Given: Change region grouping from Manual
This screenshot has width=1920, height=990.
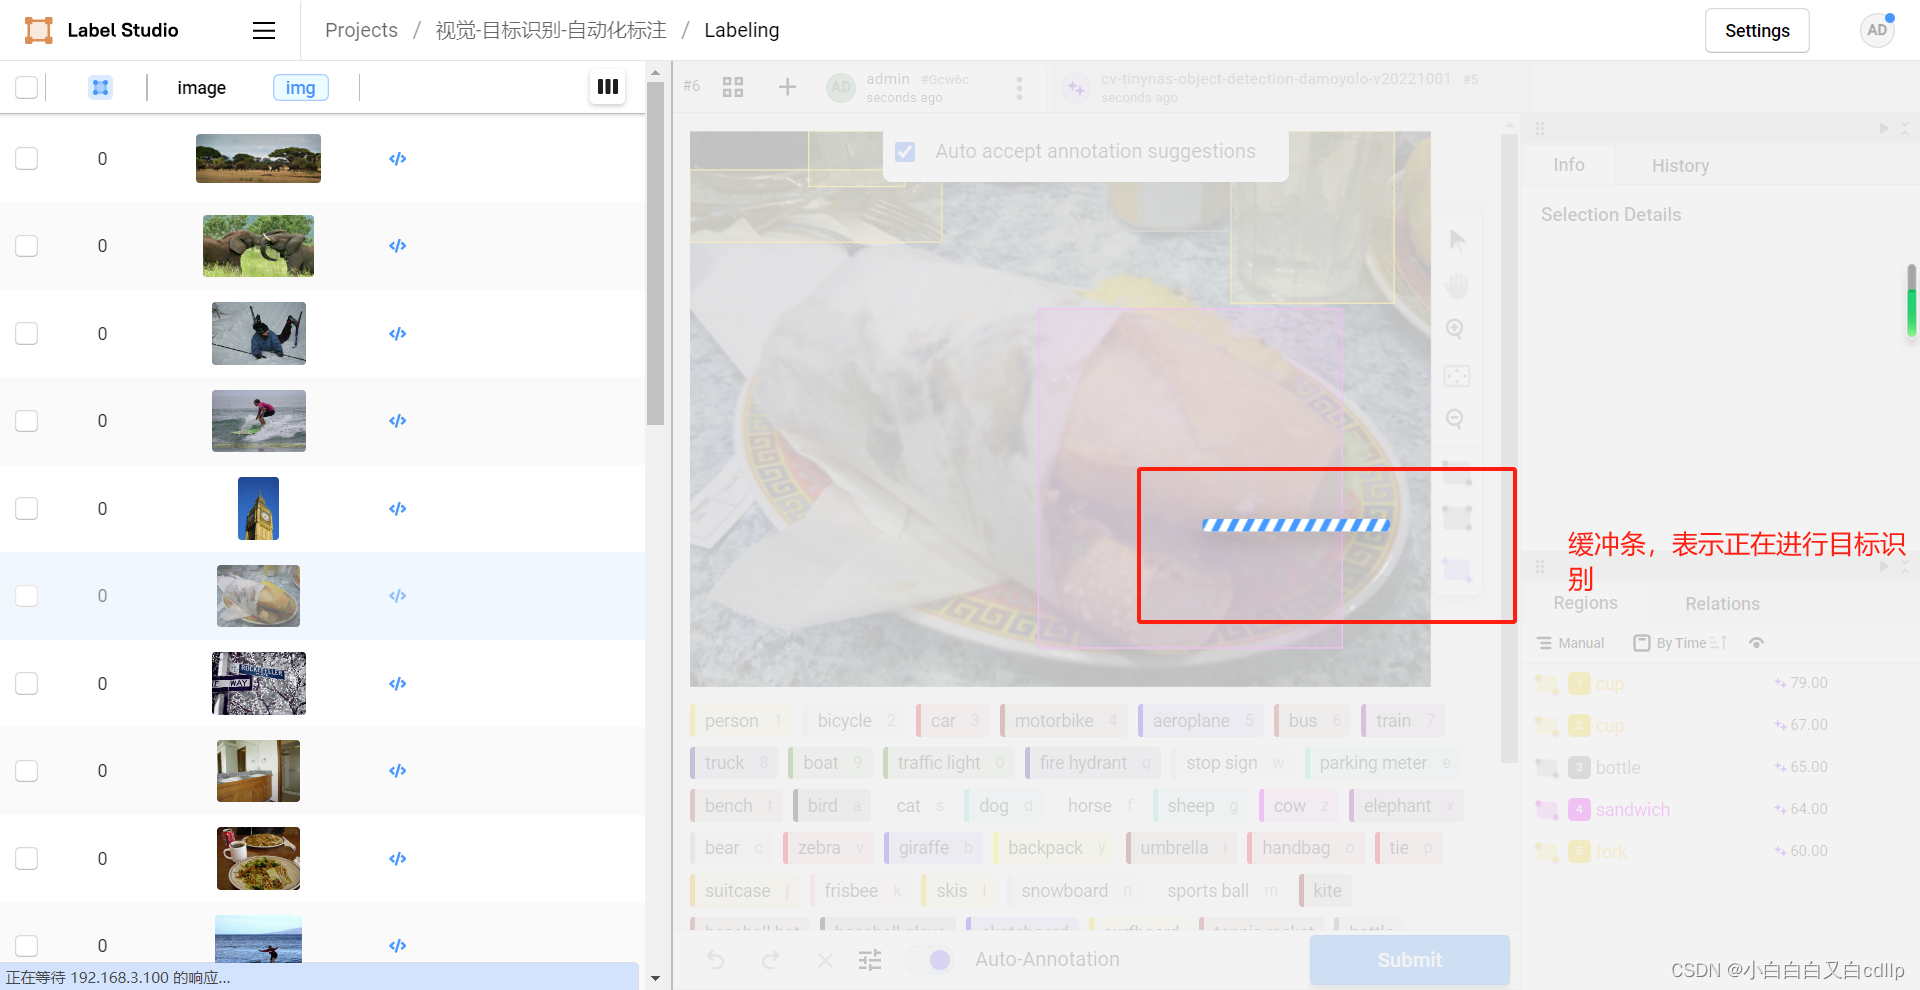Looking at the screenshot, I should [1570, 643].
